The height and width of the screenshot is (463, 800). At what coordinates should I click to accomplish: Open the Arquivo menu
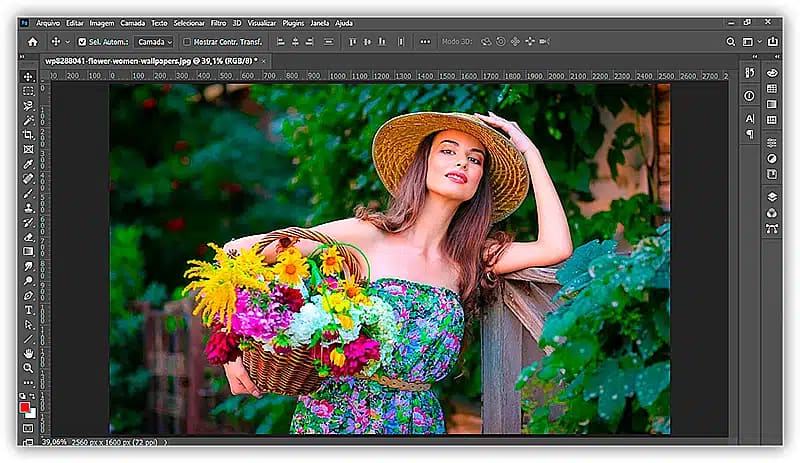click(x=48, y=23)
